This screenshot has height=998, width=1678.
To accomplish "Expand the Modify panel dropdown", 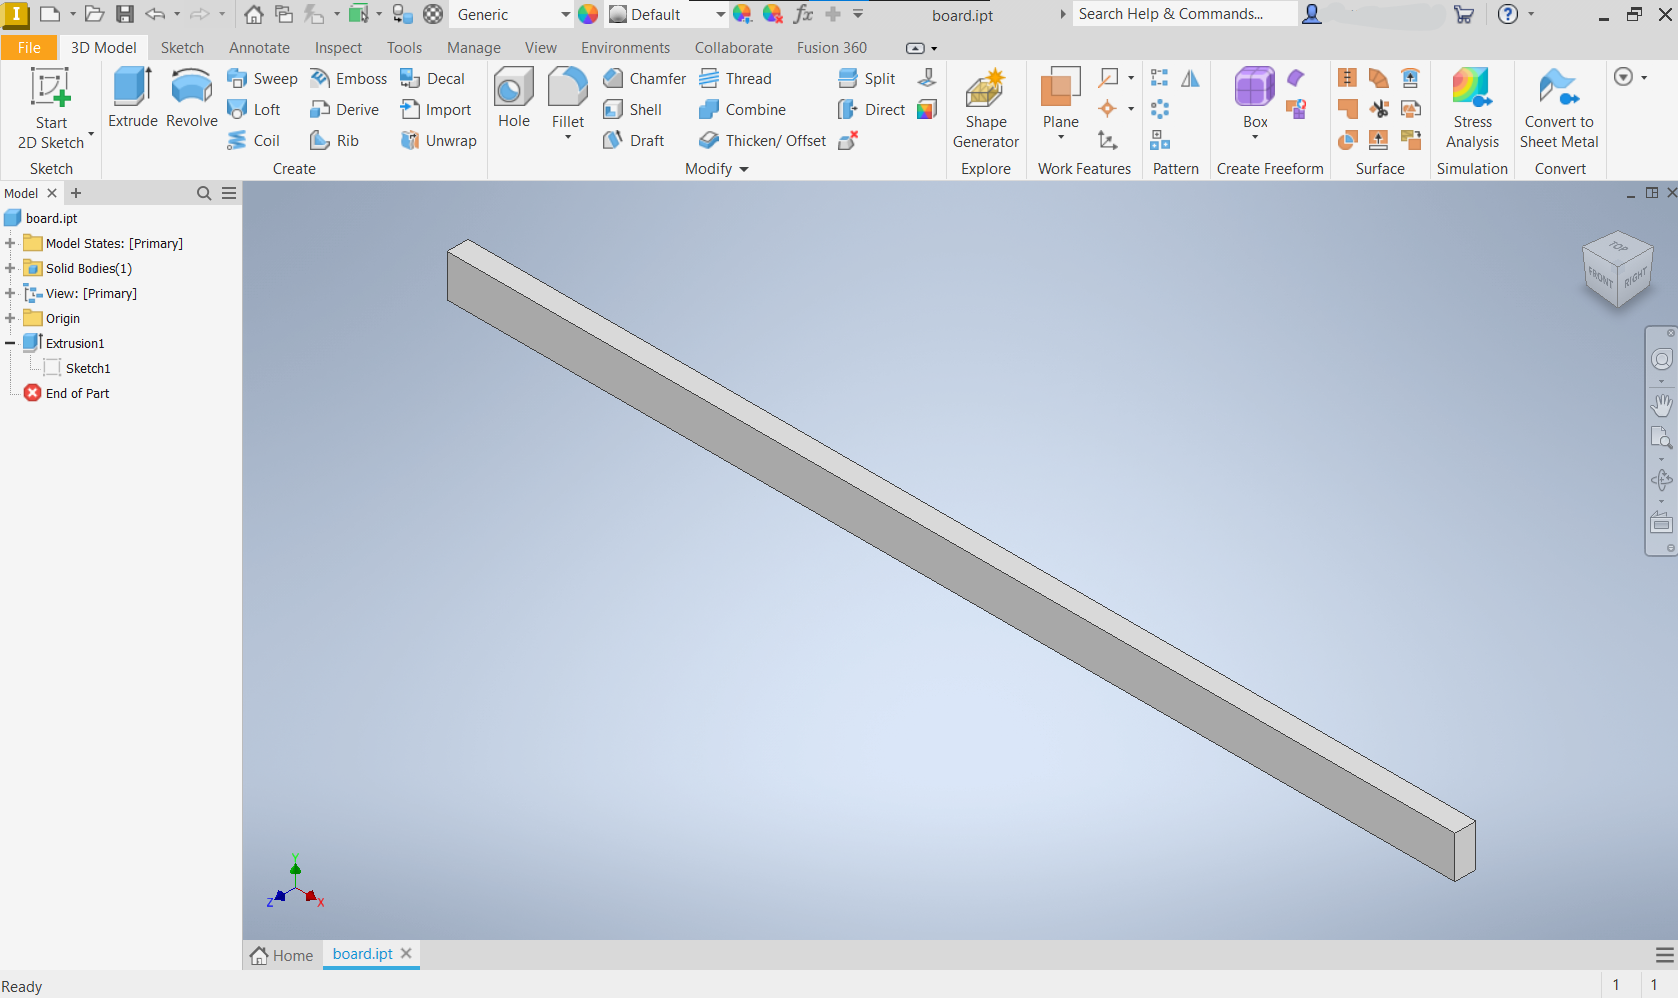I will pos(717,169).
